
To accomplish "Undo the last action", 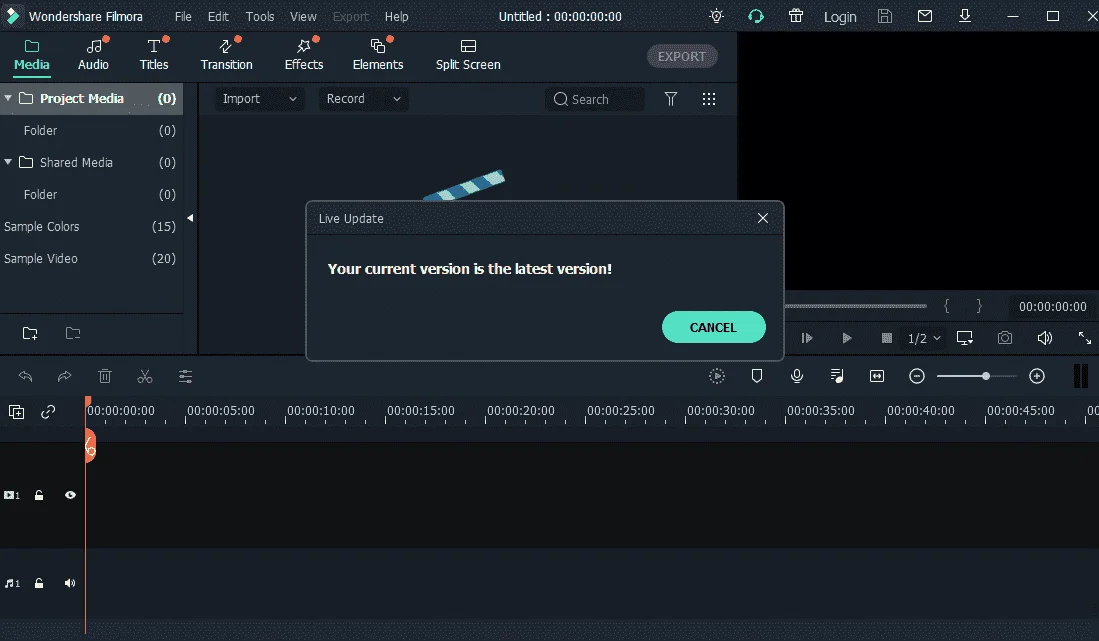I will tap(25, 376).
